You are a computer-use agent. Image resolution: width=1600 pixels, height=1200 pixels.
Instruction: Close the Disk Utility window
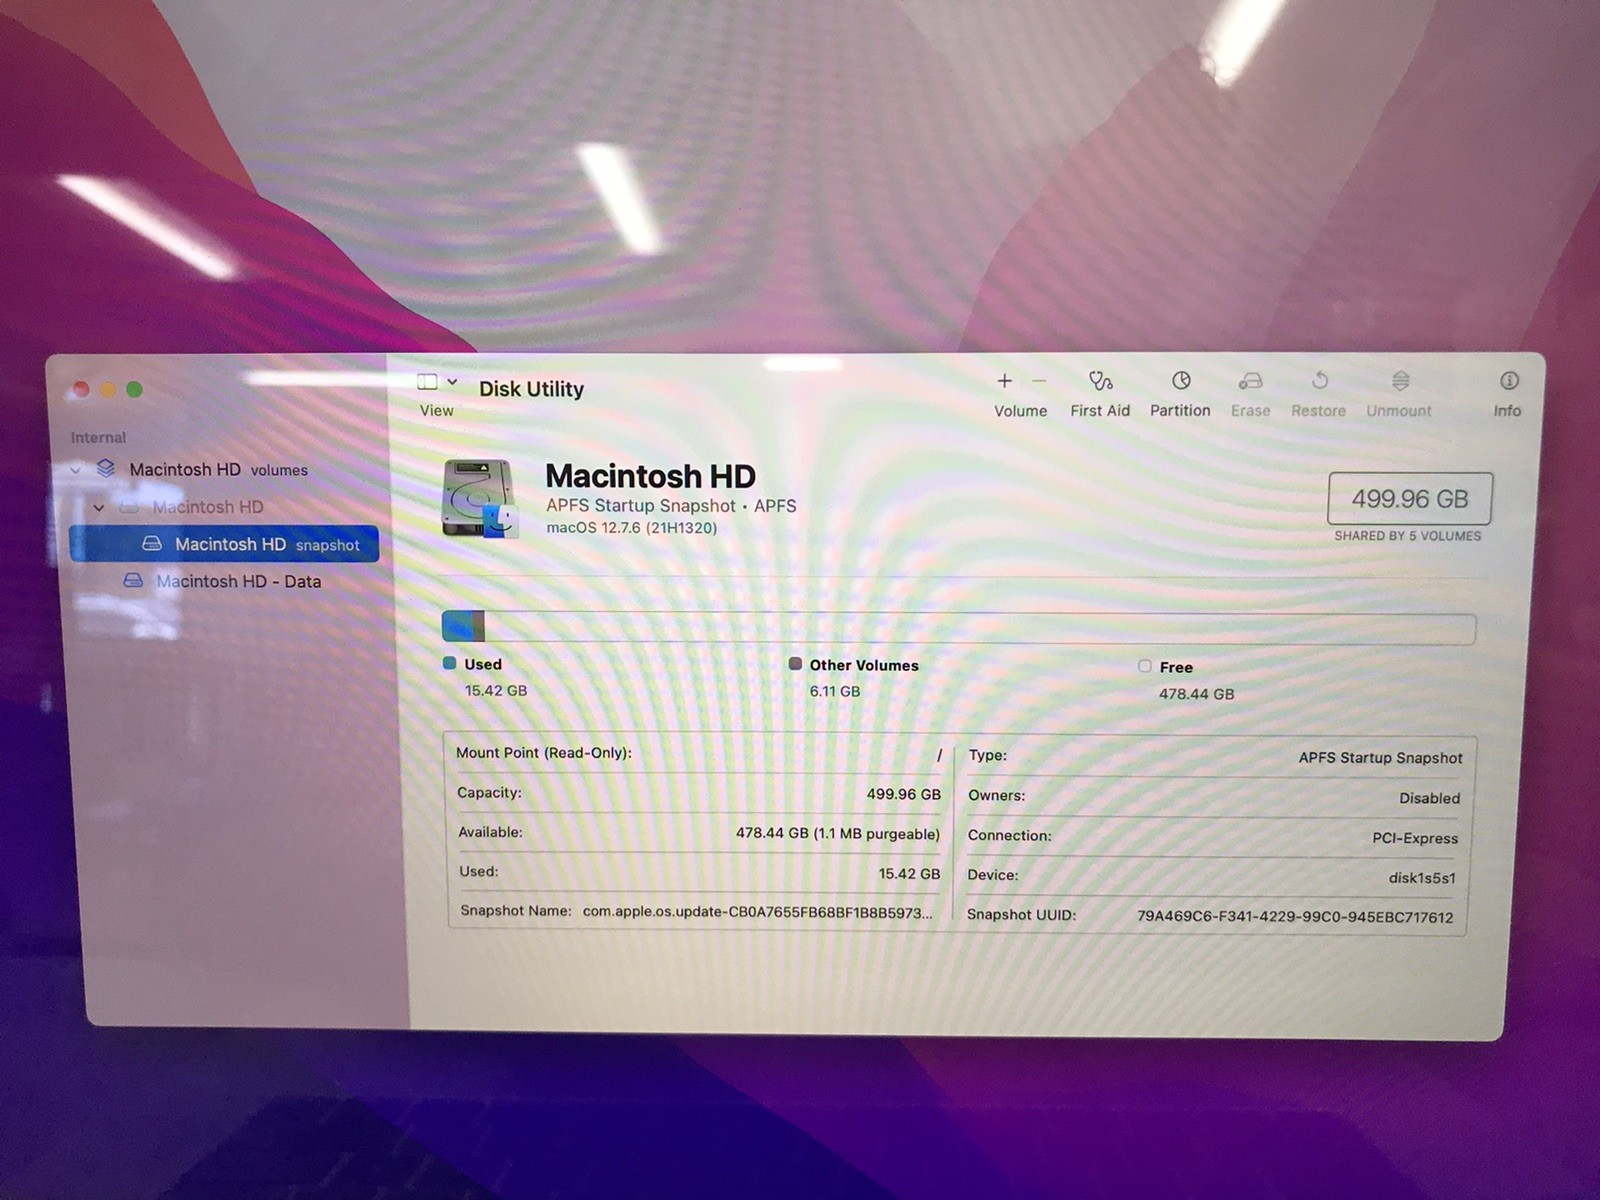pyautogui.click(x=82, y=389)
